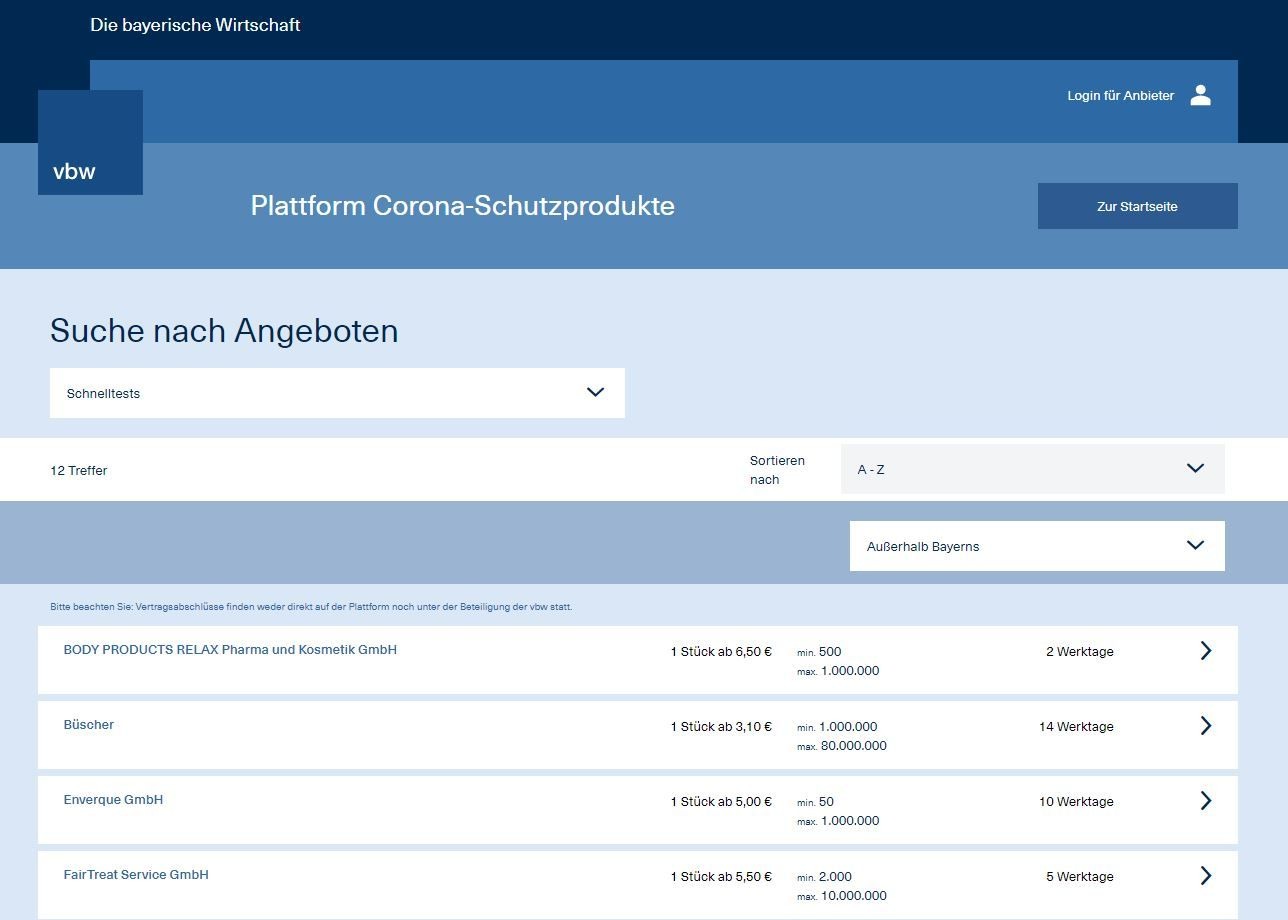Open the Schnelltests category dropdown
The image size is (1288, 920).
coord(337,393)
